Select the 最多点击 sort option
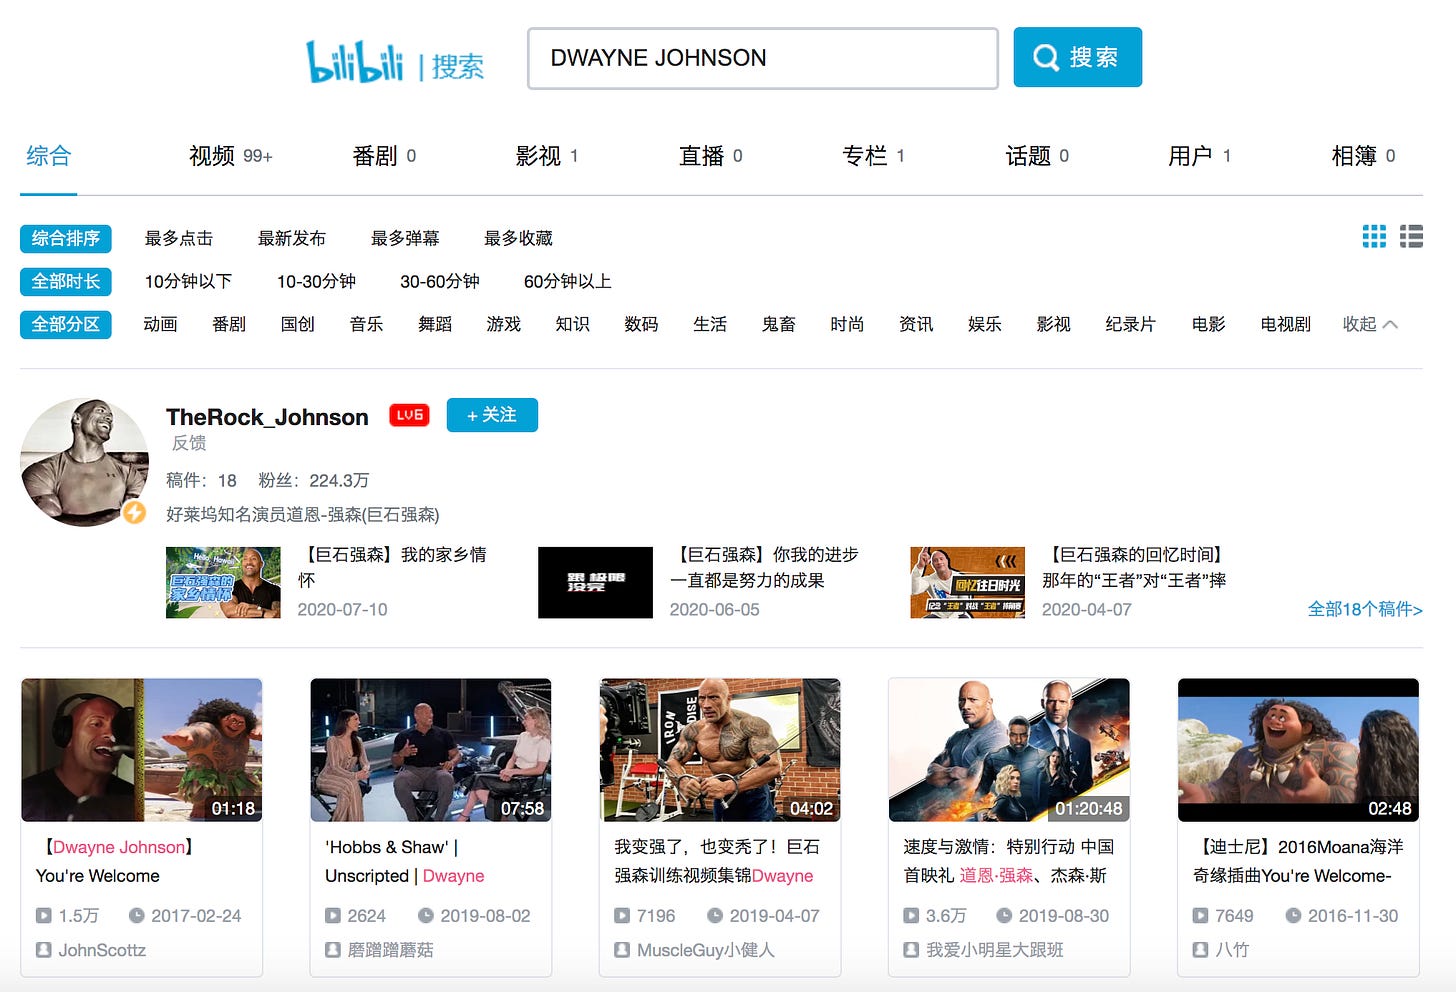Screen dimensions: 1456x992 click(178, 238)
